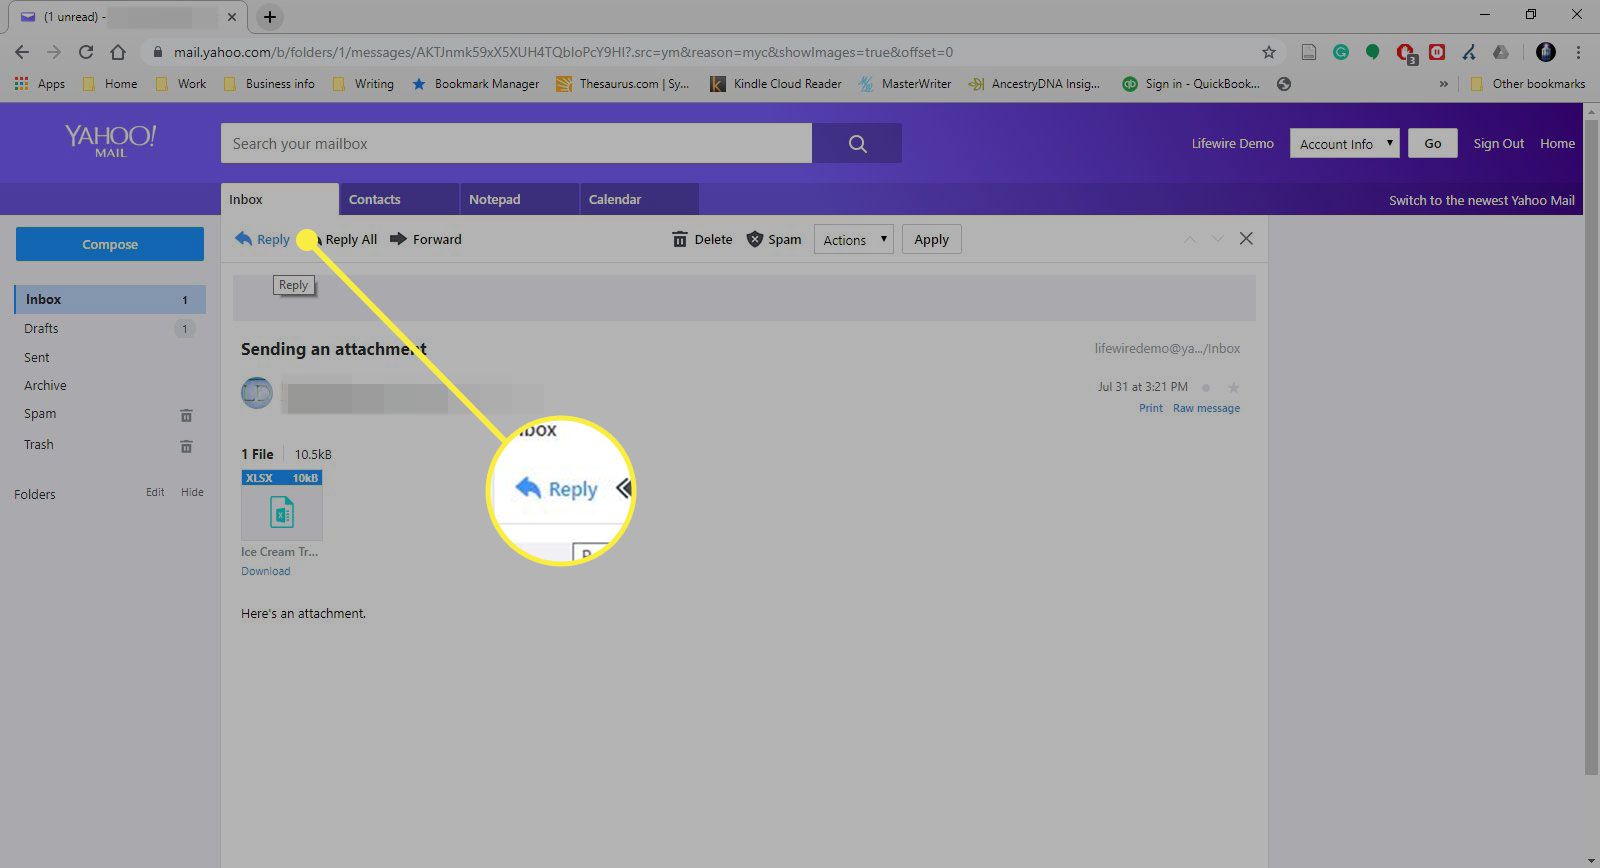The height and width of the screenshot is (868, 1600).
Task: Select the Inbox tab
Action: pyautogui.click(x=280, y=199)
